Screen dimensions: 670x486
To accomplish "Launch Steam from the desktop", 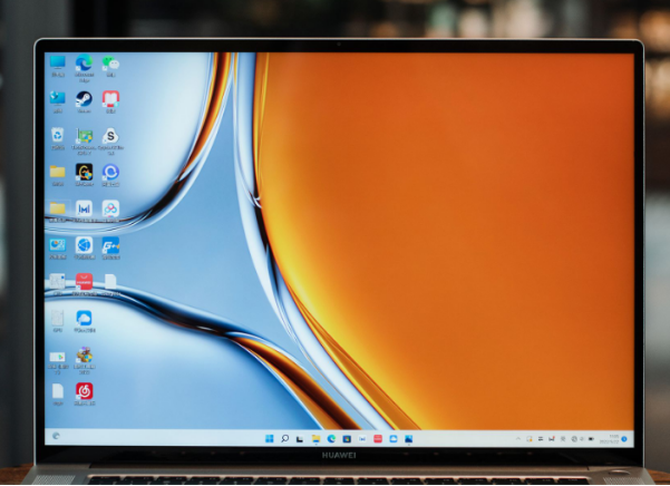I will tap(84, 99).
